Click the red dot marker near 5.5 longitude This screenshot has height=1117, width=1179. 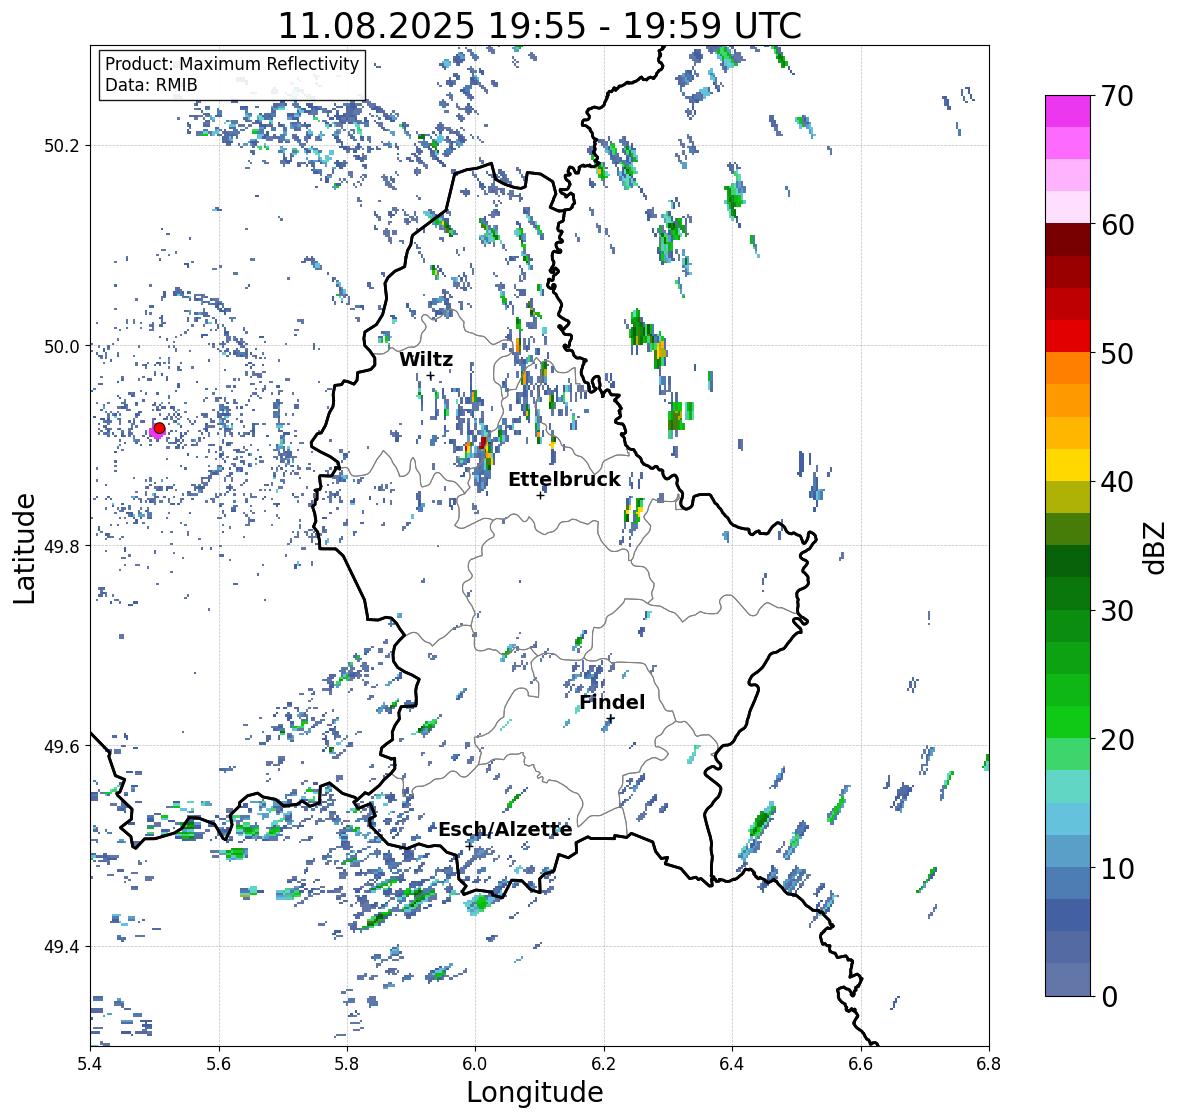(159, 428)
